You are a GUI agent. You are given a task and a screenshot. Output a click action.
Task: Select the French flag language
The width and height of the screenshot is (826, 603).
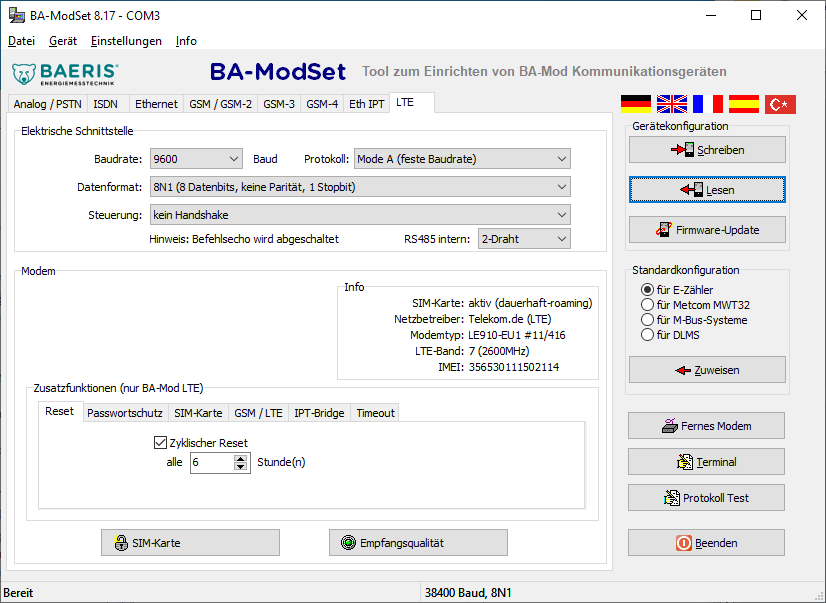click(x=707, y=104)
